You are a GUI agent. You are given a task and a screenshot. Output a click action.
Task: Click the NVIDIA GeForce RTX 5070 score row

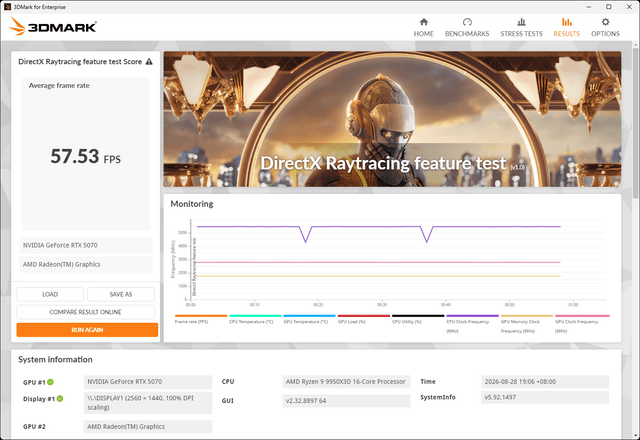point(85,245)
